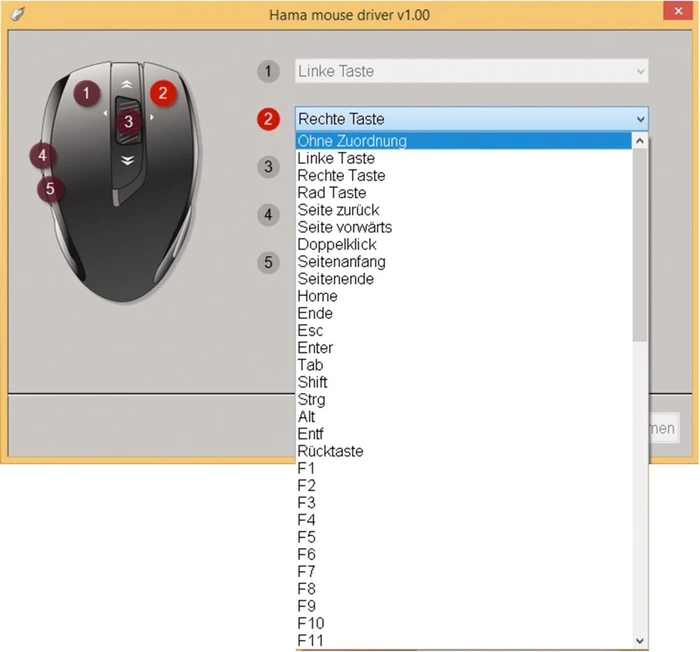Click the list scrollbar up arrow
700x652 pixels.
point(640,141)
